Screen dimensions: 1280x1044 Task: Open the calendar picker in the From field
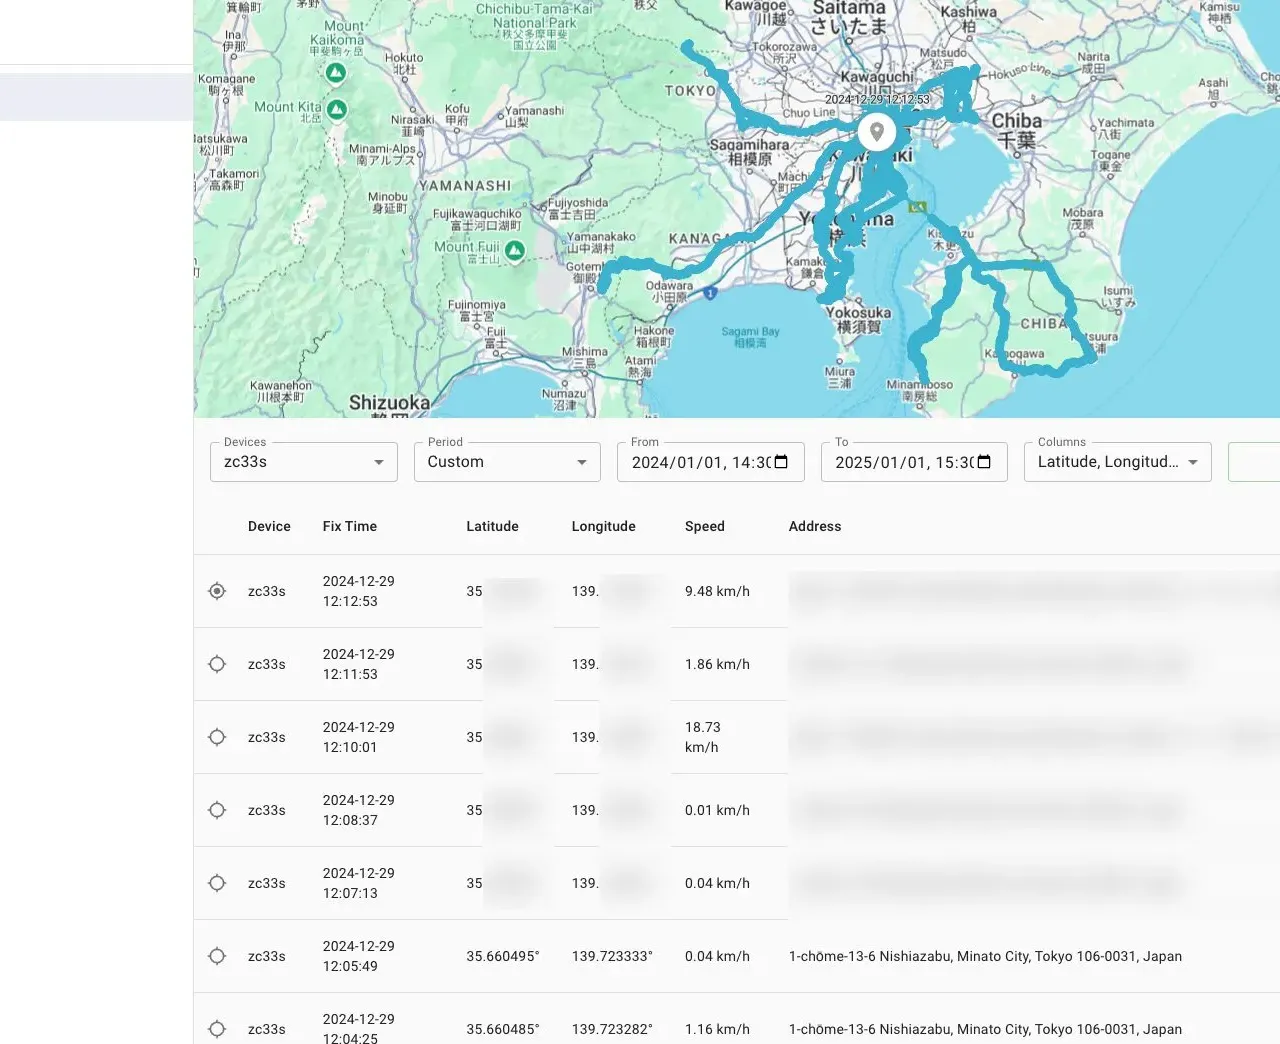coord(781,462)
